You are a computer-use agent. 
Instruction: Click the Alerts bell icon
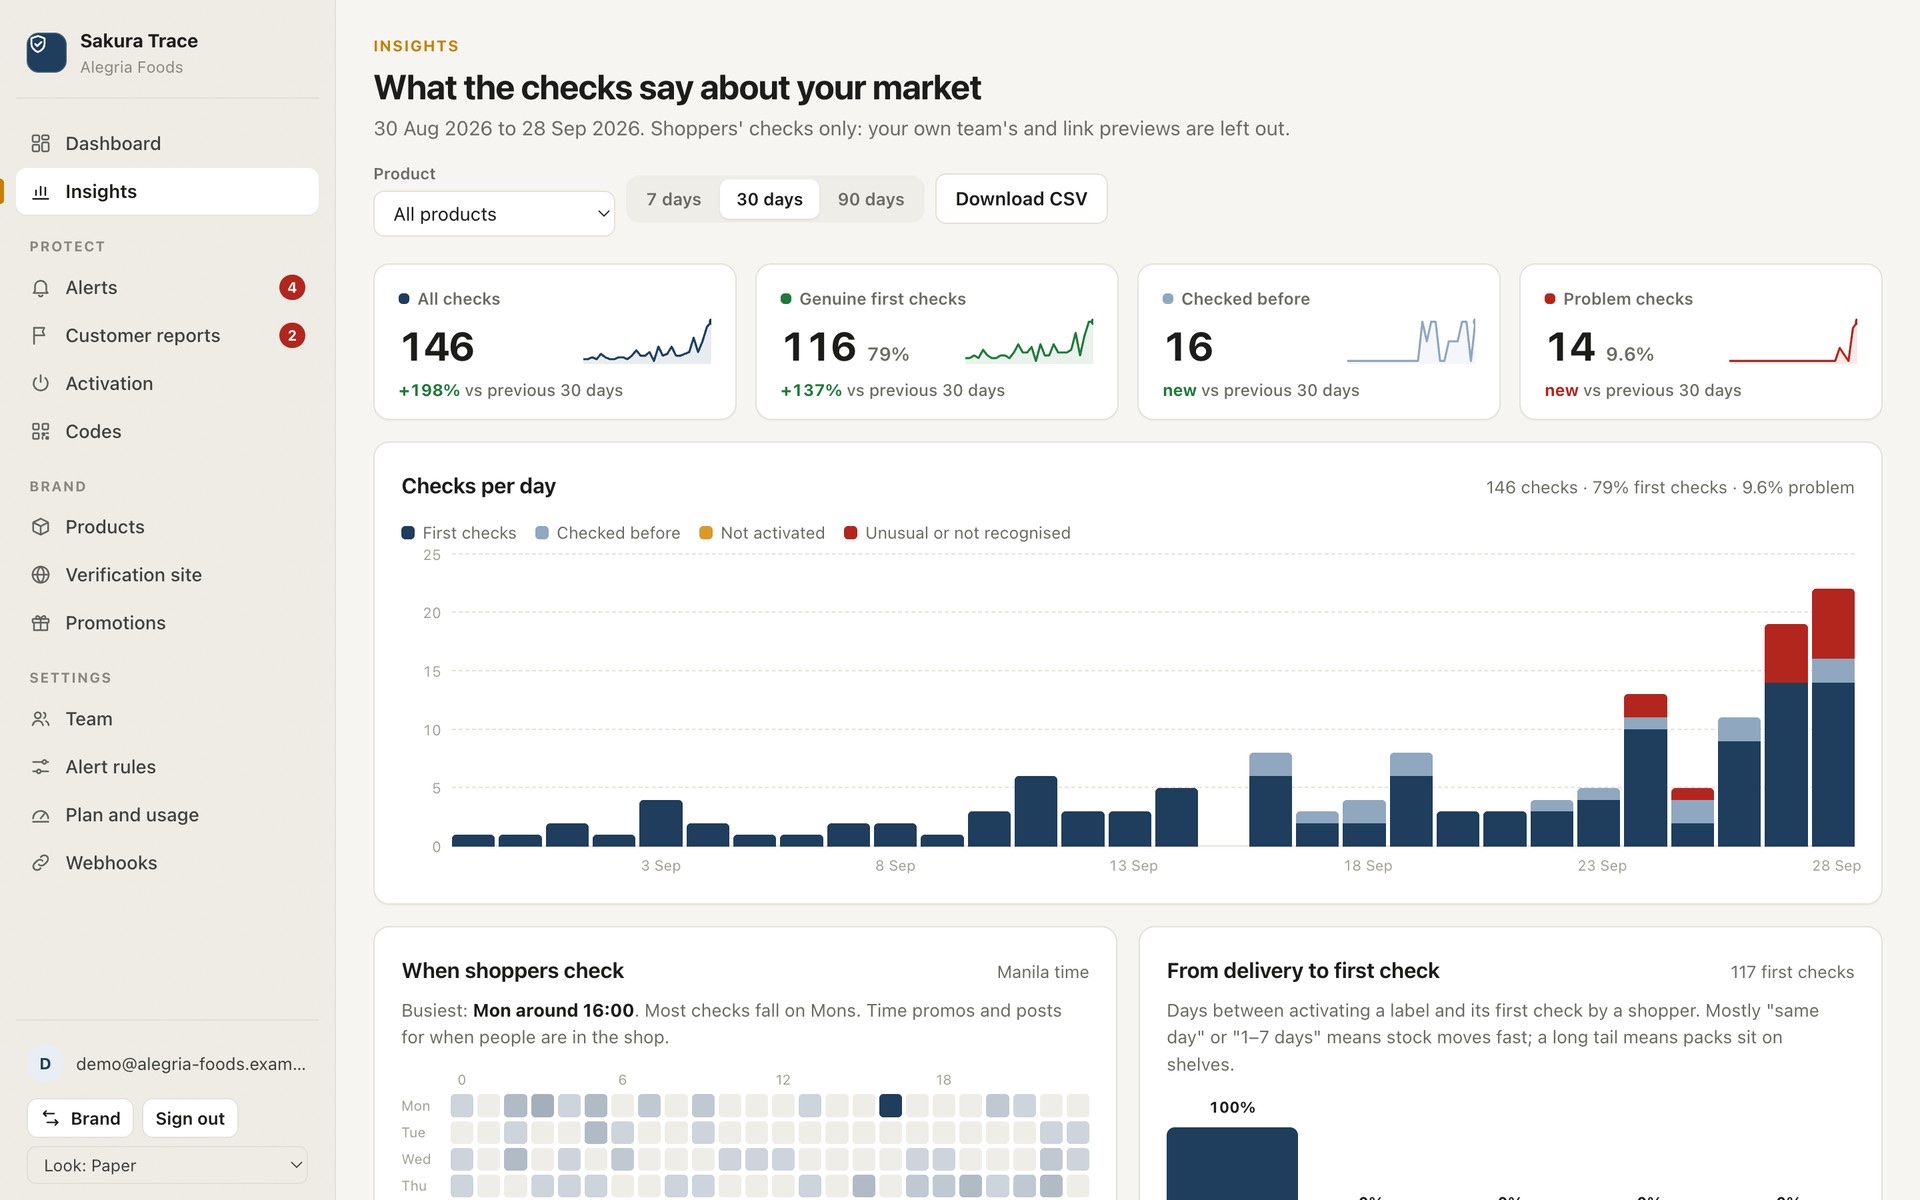[x=40, y=288]
